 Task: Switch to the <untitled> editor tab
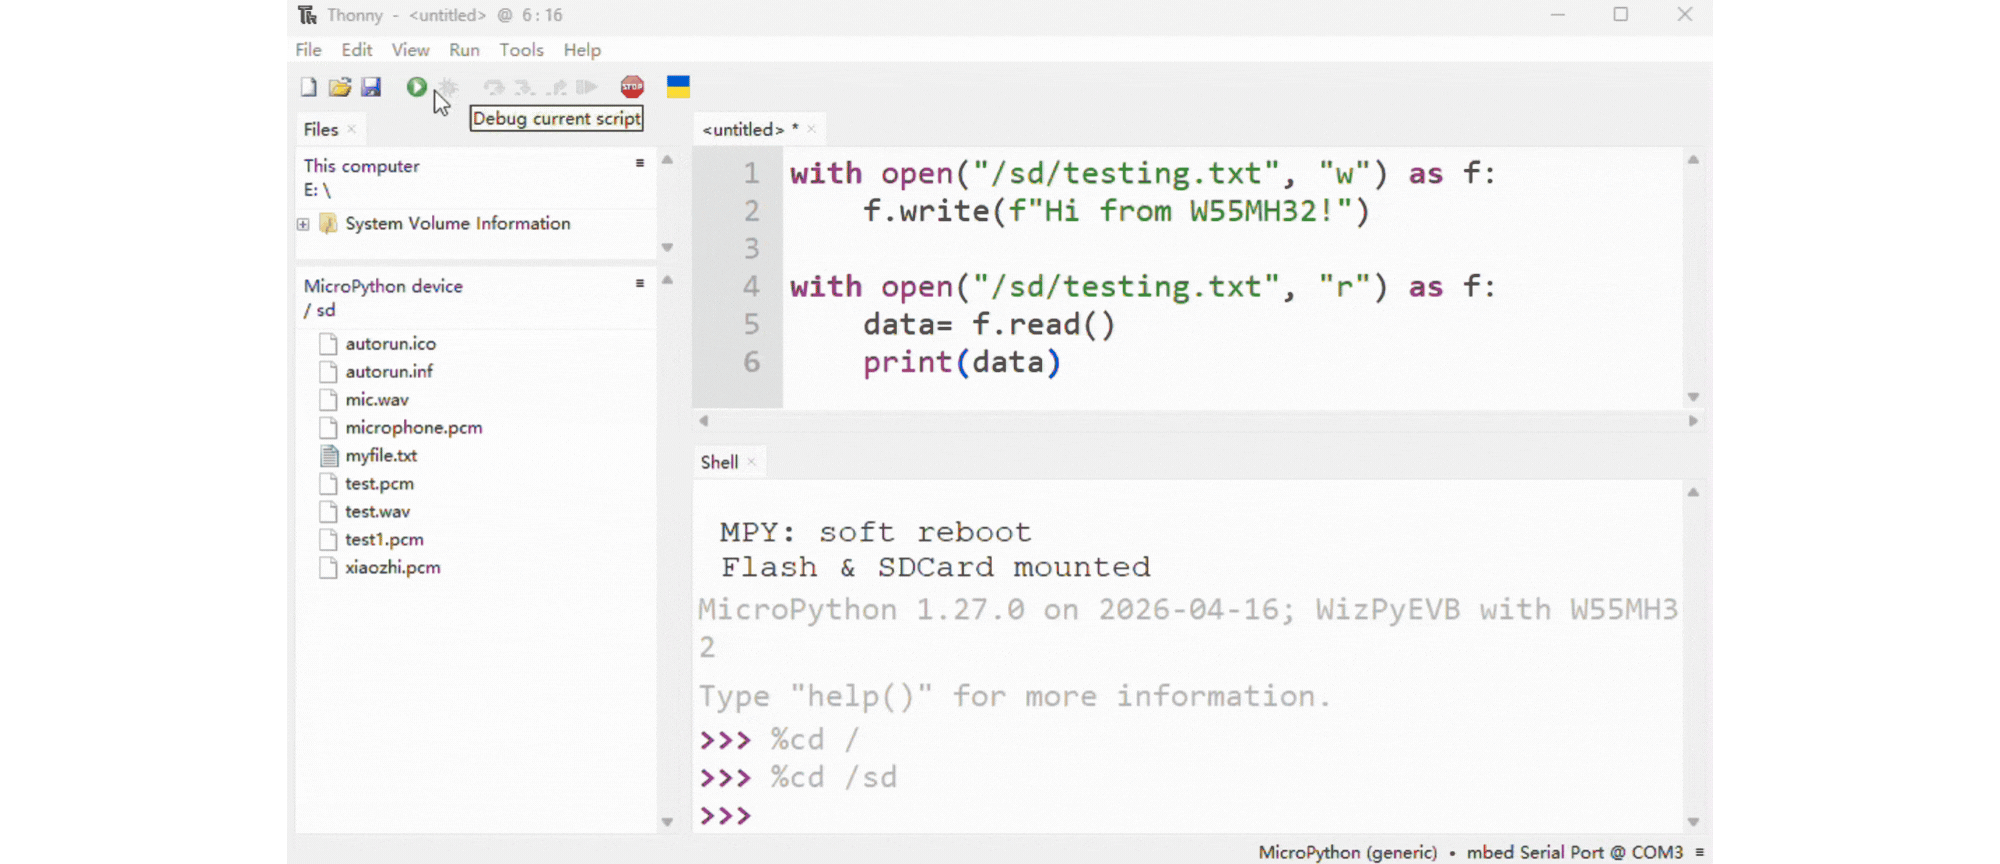(743, 129)
